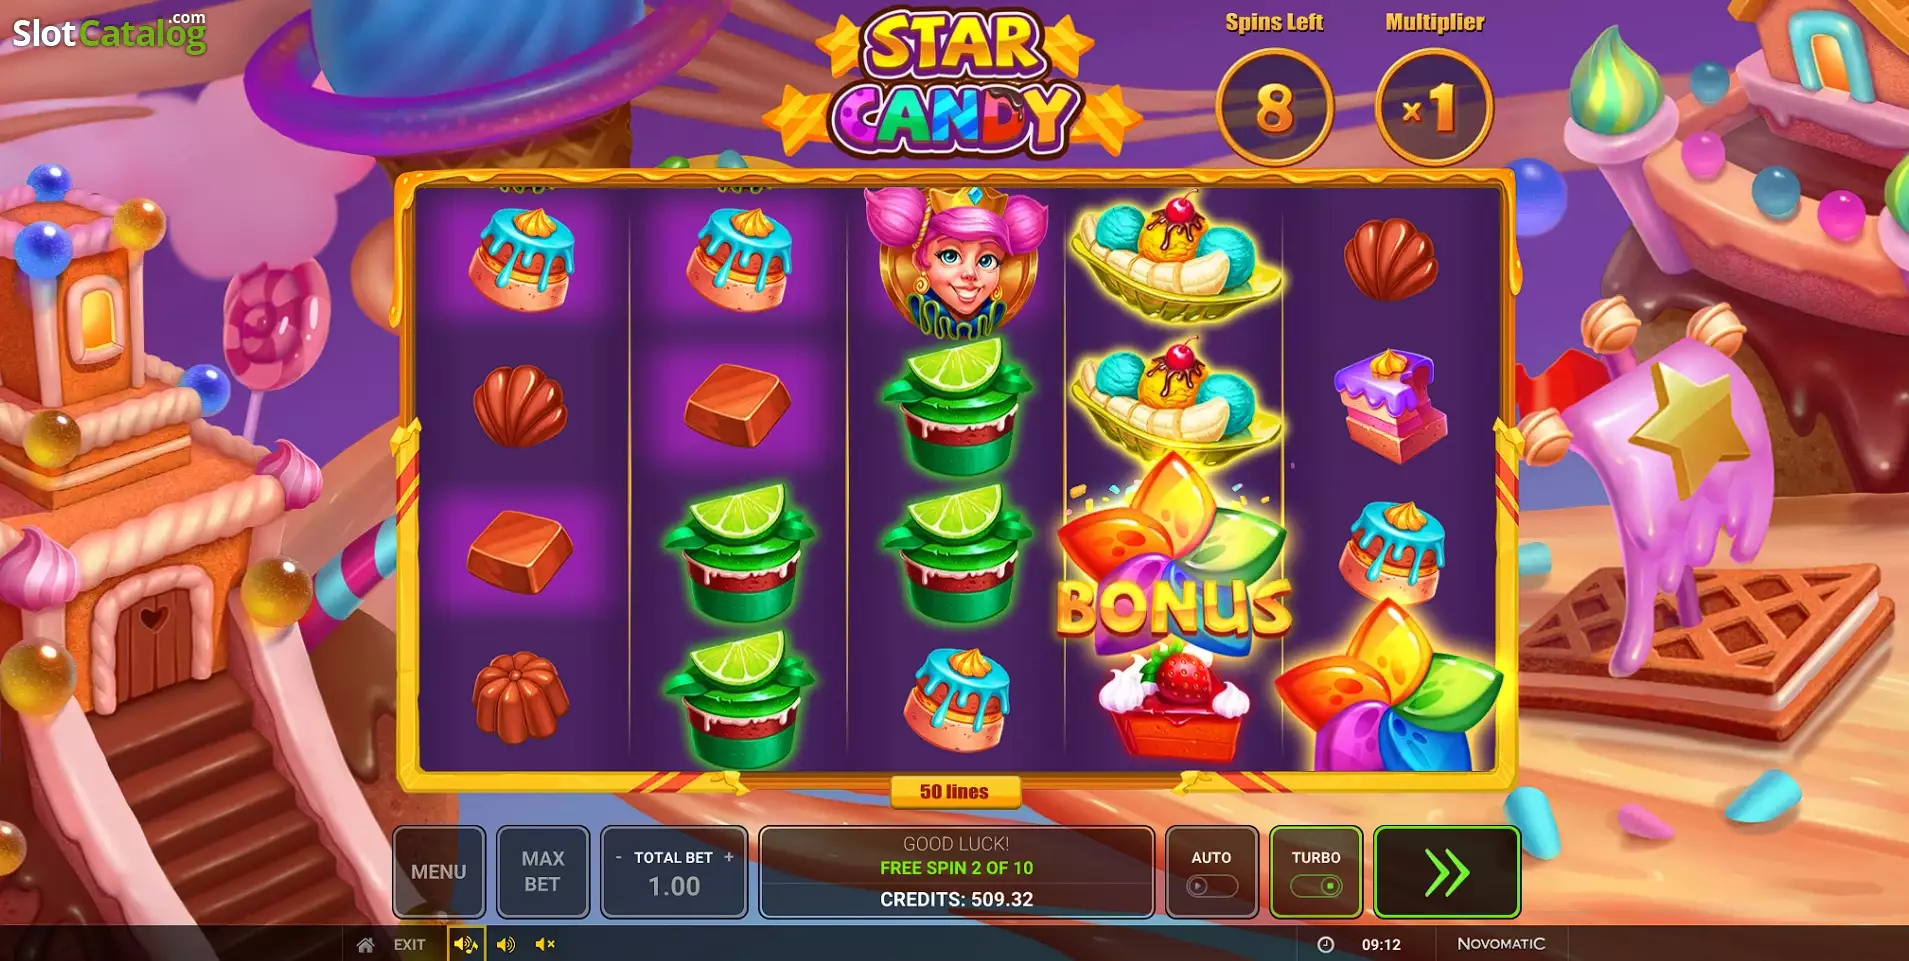
Task: Click the clock icon near 09:12
Action: tap(1326, 944)
